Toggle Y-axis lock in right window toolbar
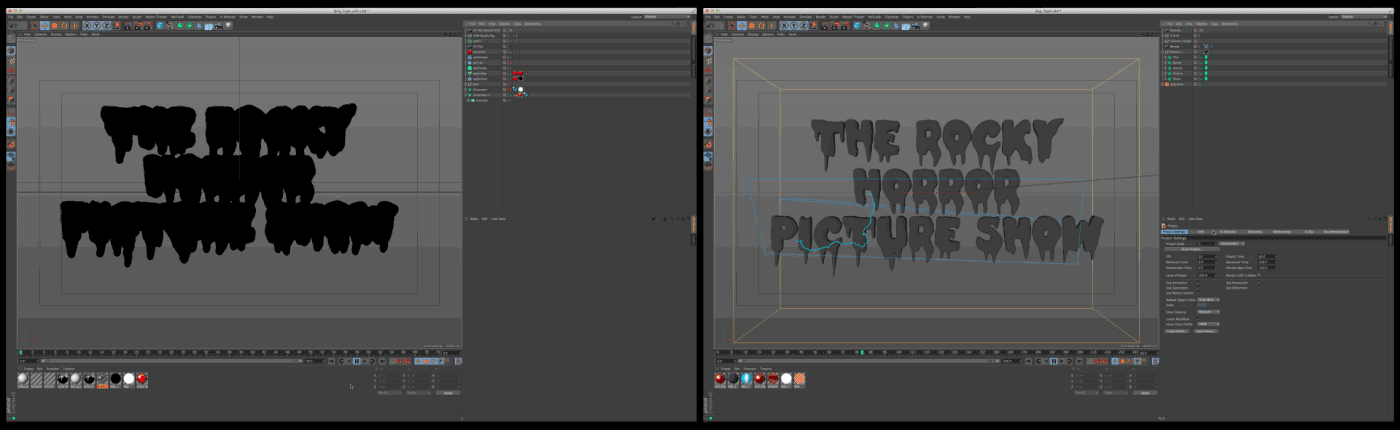Image resolution: width=1400 pixels, height=430 pixels. [x=794, y=26]
